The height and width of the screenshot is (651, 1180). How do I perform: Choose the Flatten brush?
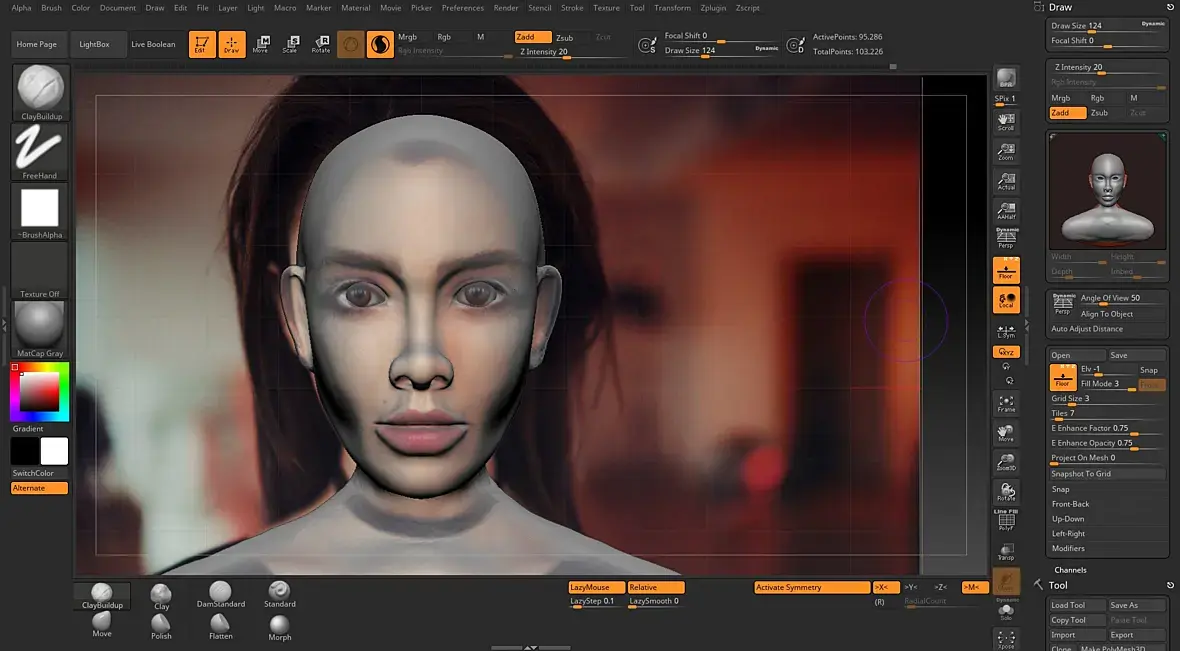pos(221,625)
